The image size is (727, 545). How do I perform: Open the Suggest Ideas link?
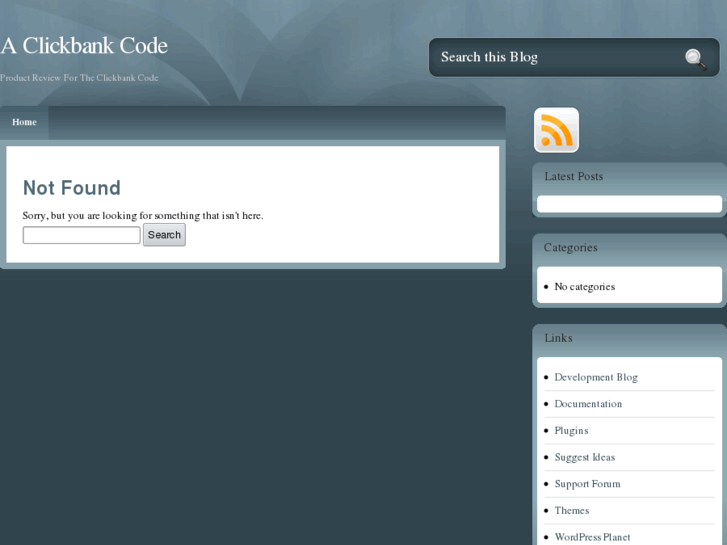click(585, 457)
